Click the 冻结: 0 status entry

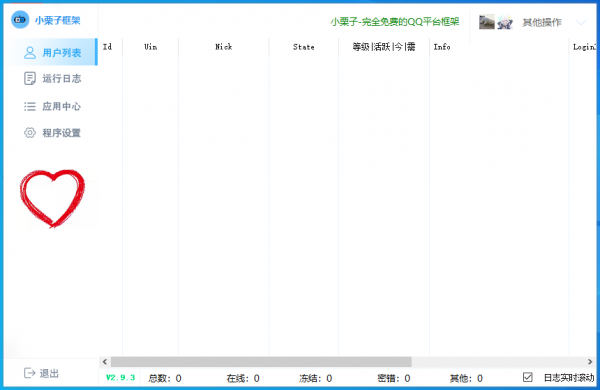(315, 379)
